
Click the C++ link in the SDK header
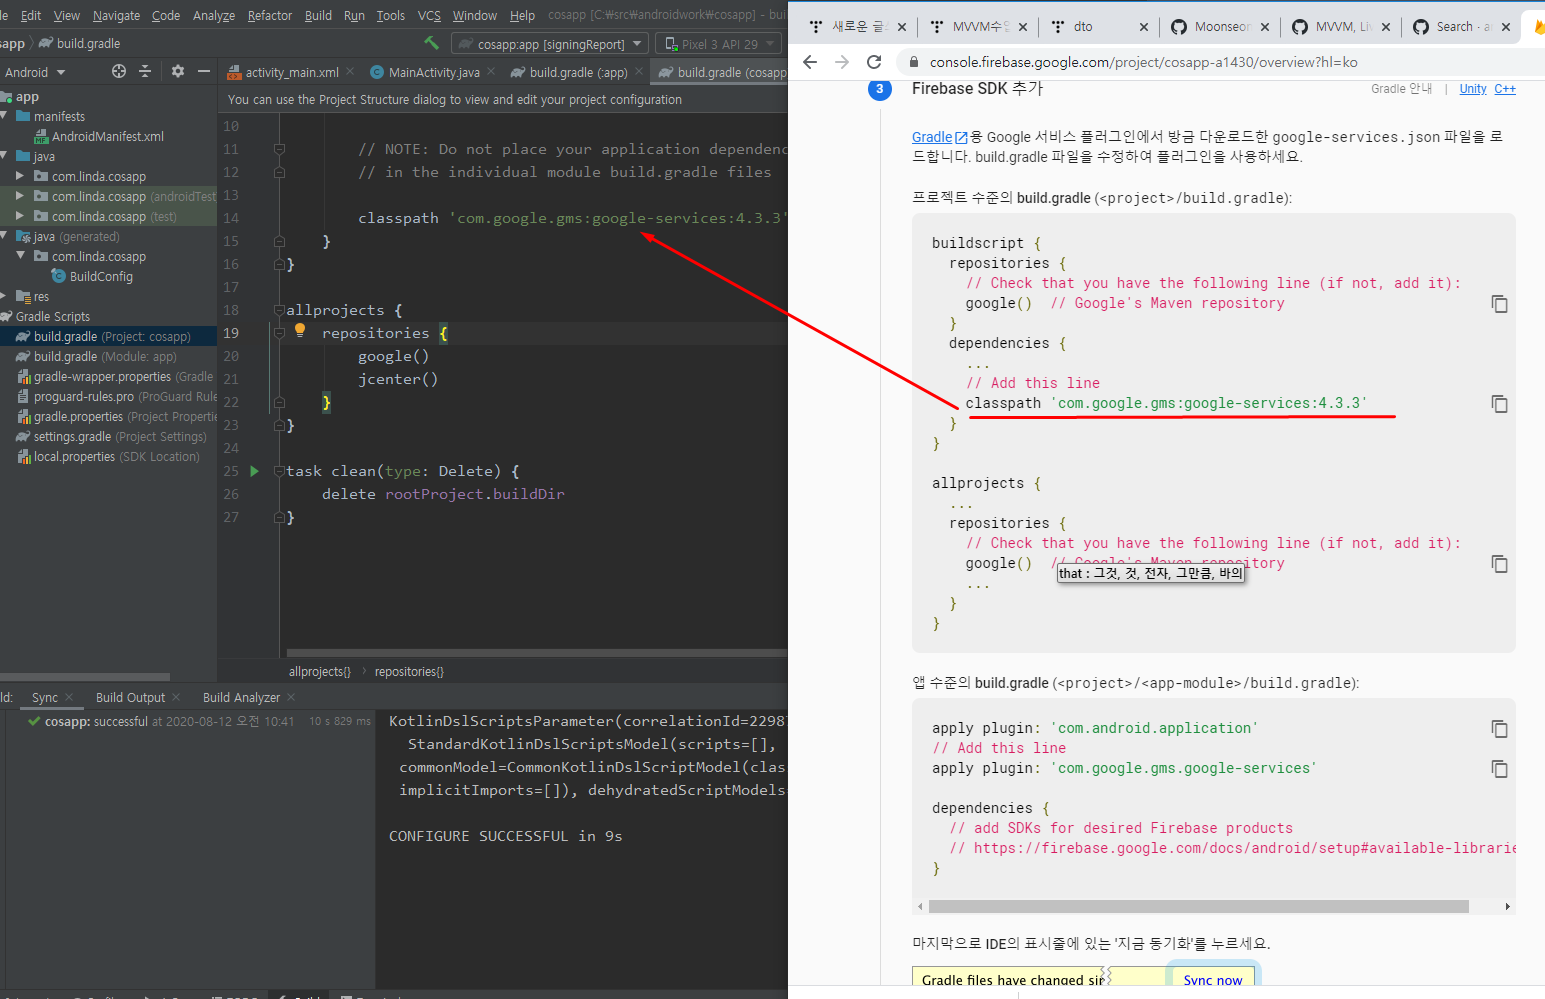coord(1505,89)
